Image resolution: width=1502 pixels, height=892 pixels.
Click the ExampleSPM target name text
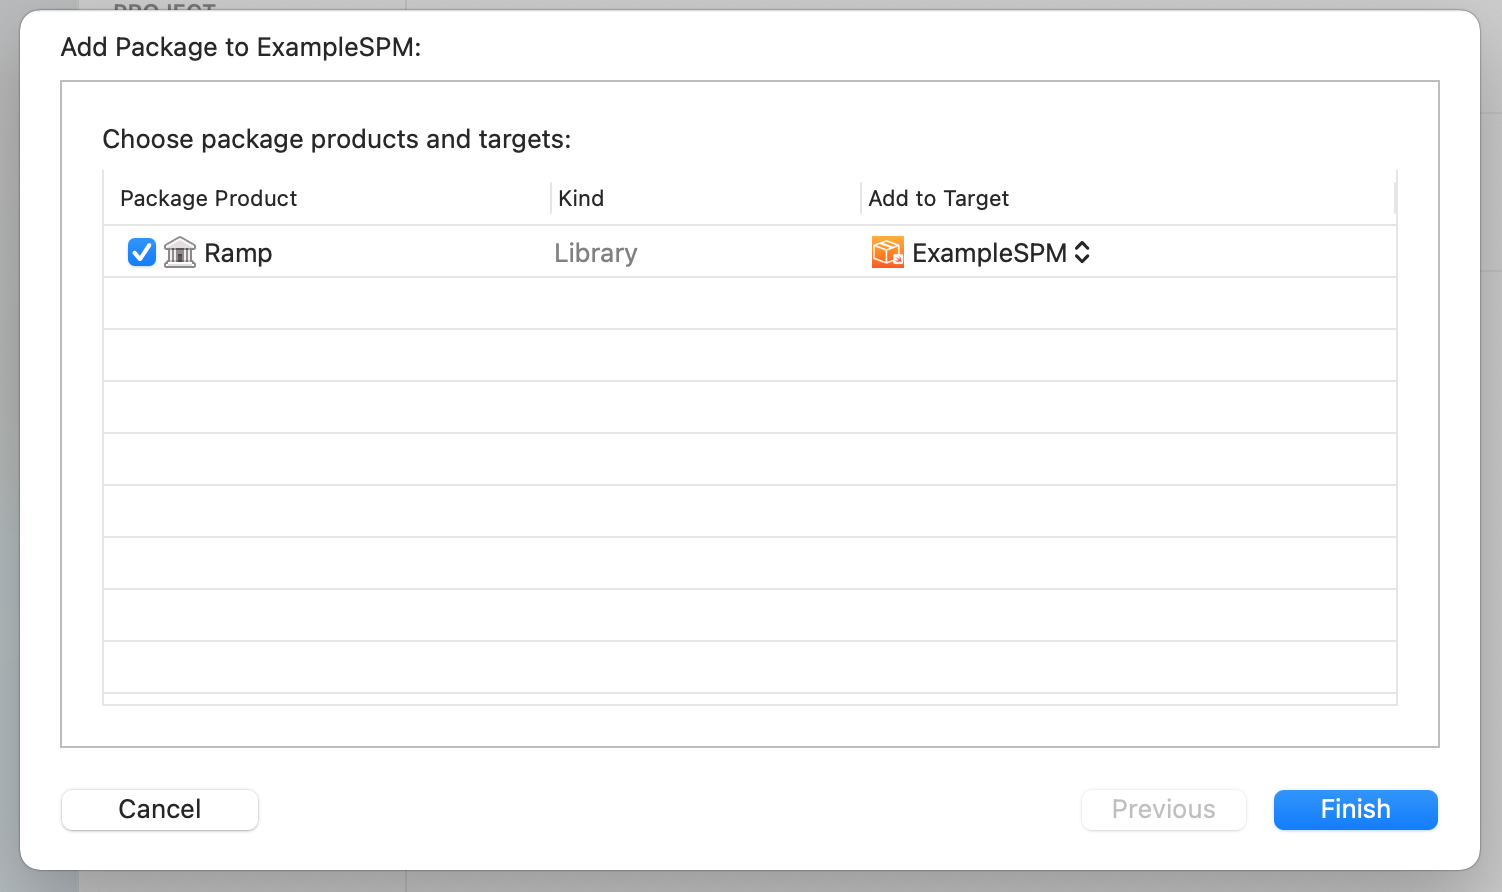point(989,253)
